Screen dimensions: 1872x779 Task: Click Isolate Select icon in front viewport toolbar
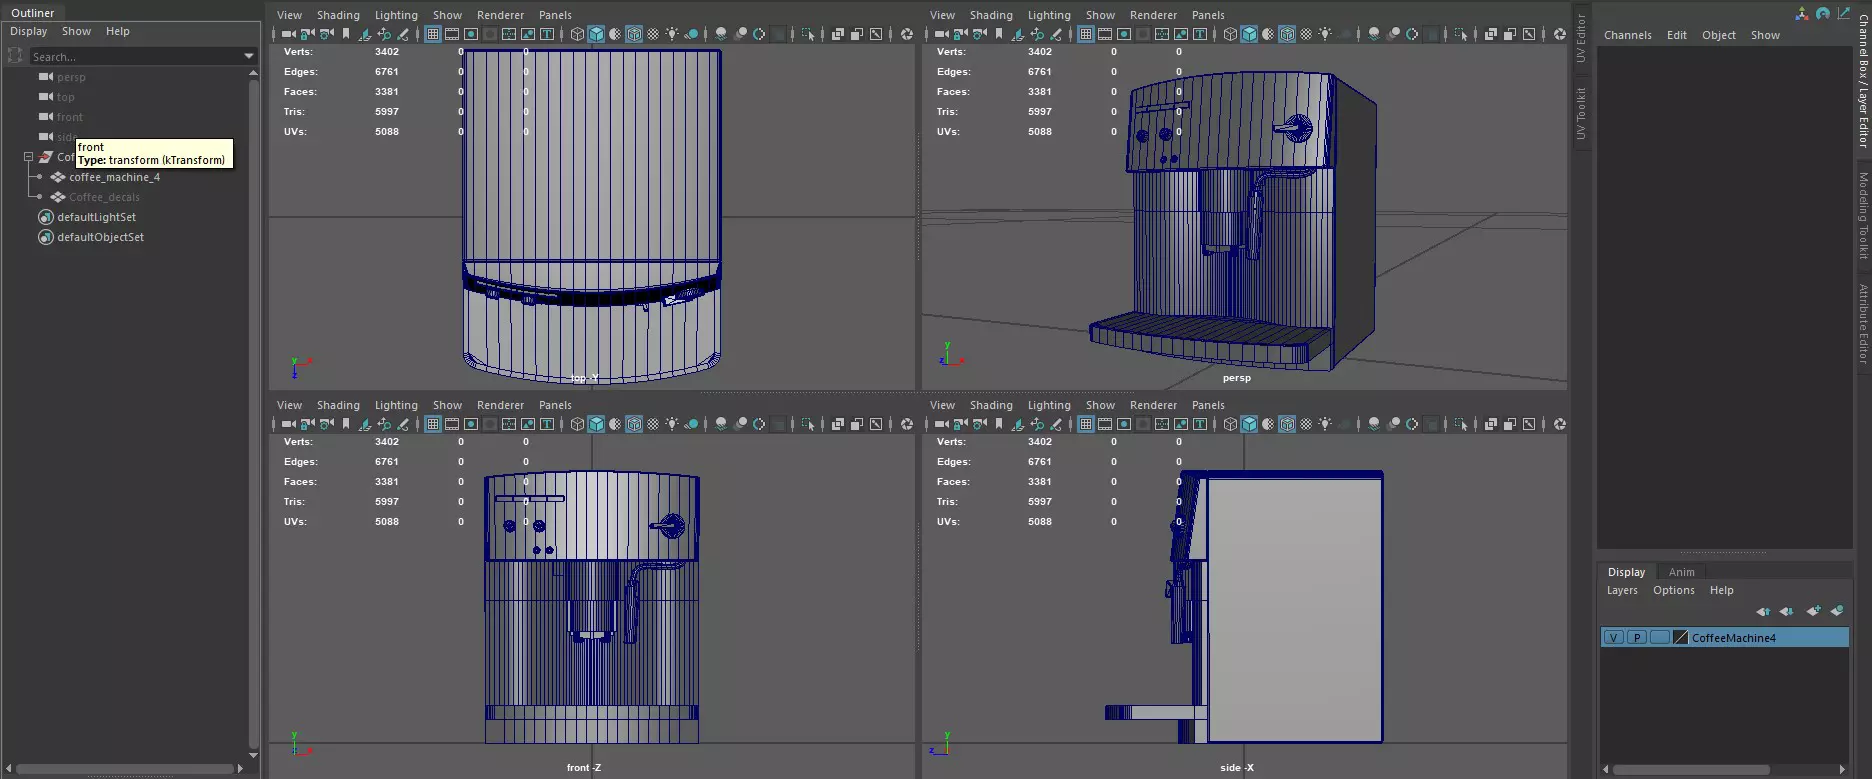(x=808, y=424)
